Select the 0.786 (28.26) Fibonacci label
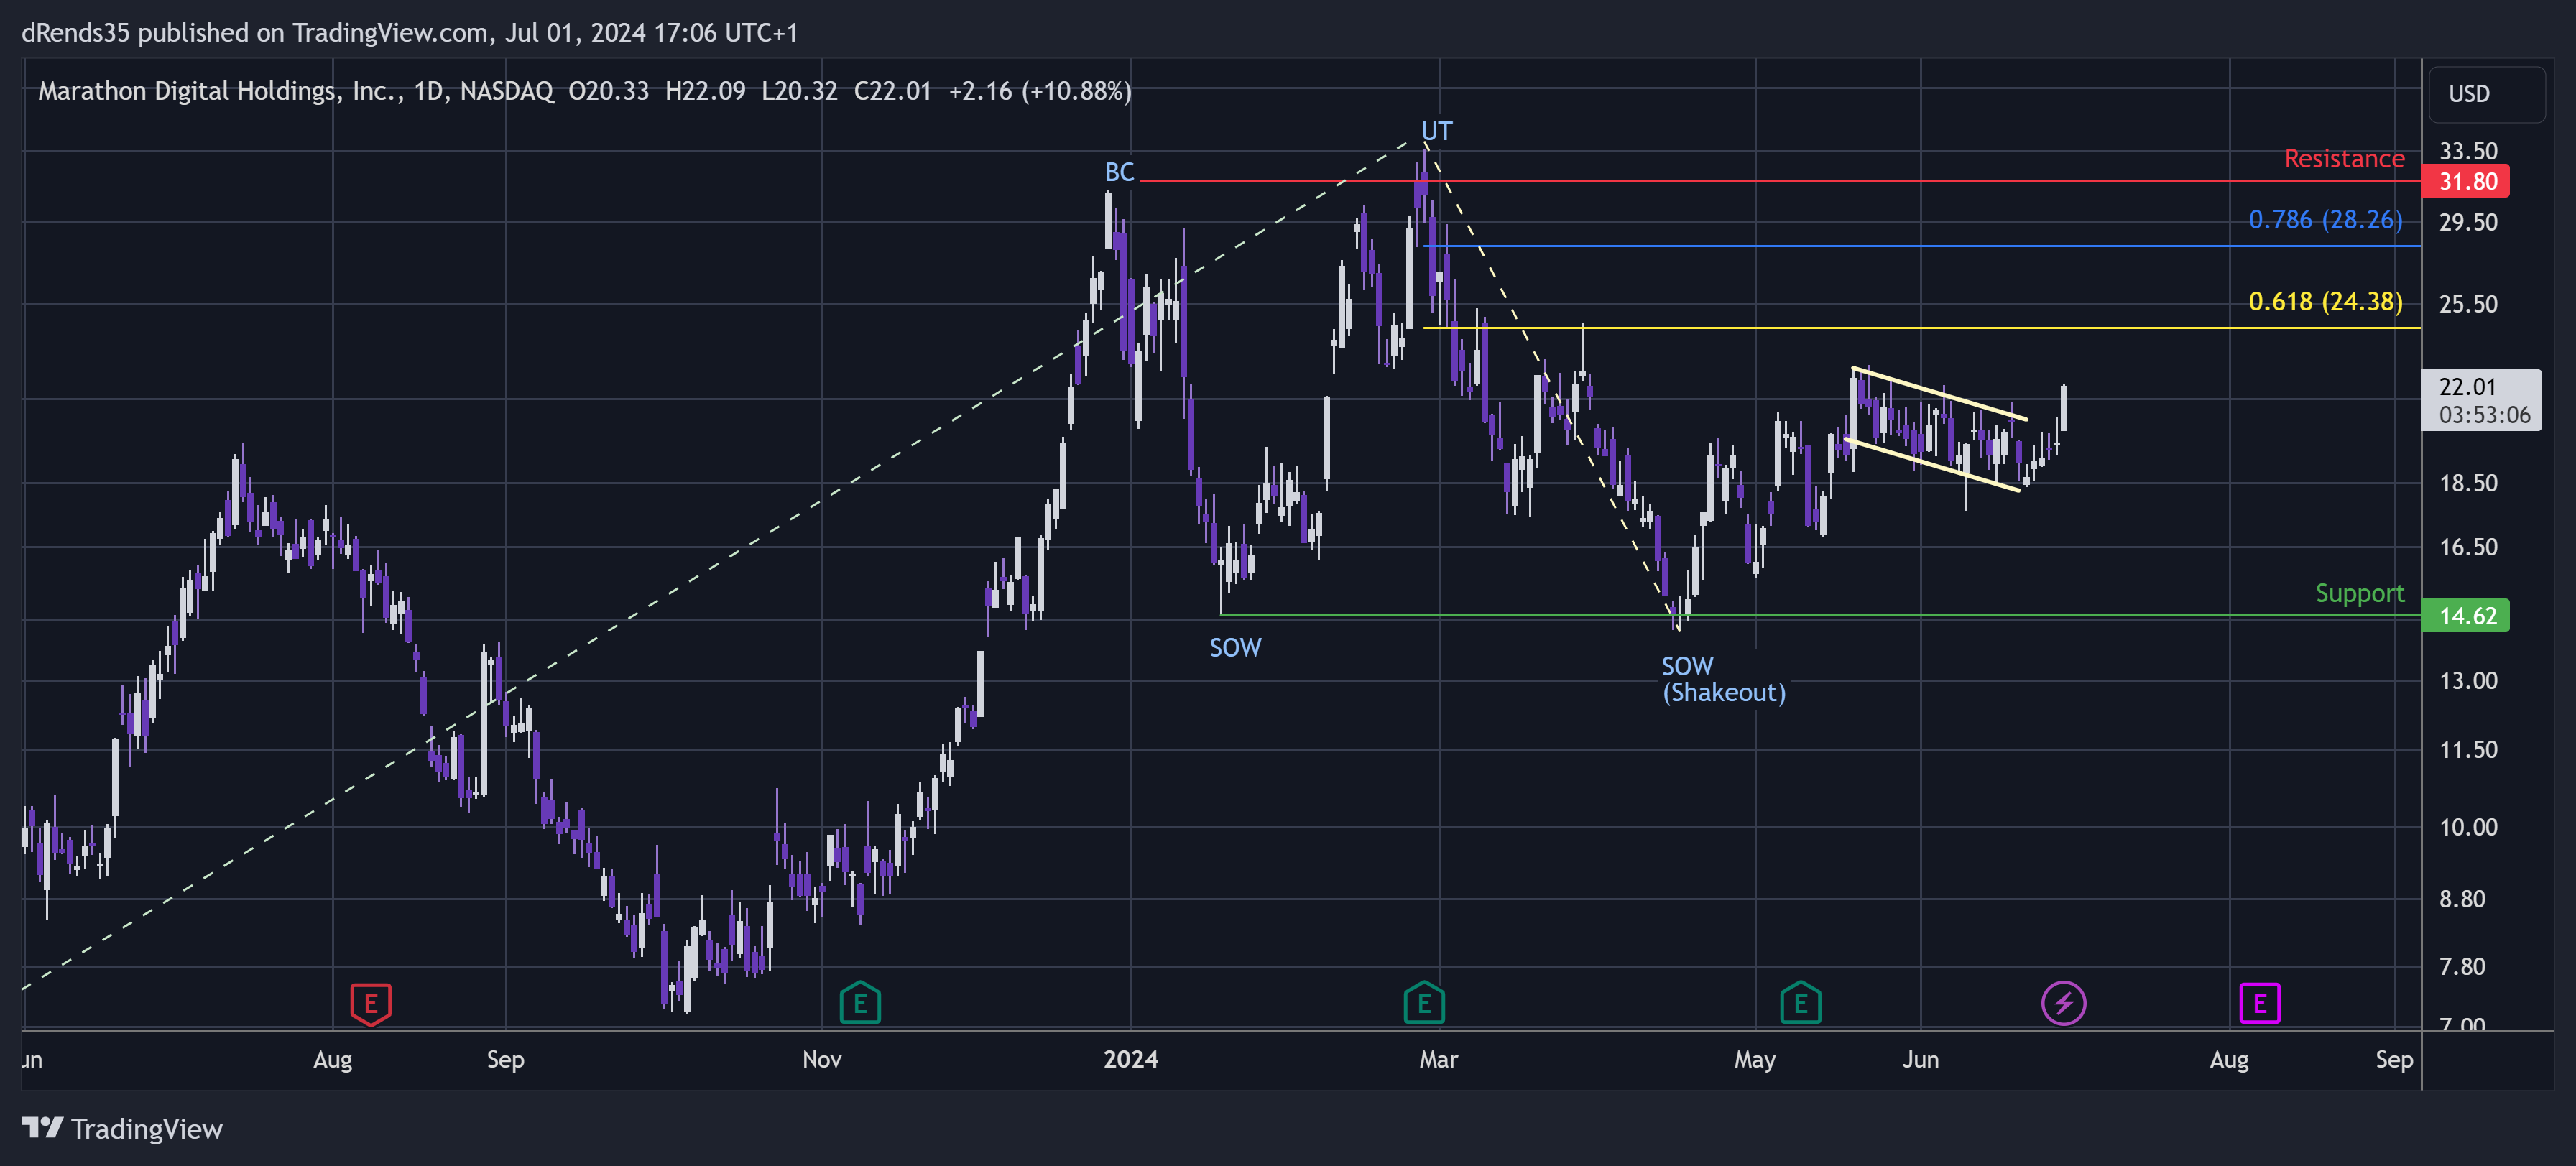 (2325, 220)
